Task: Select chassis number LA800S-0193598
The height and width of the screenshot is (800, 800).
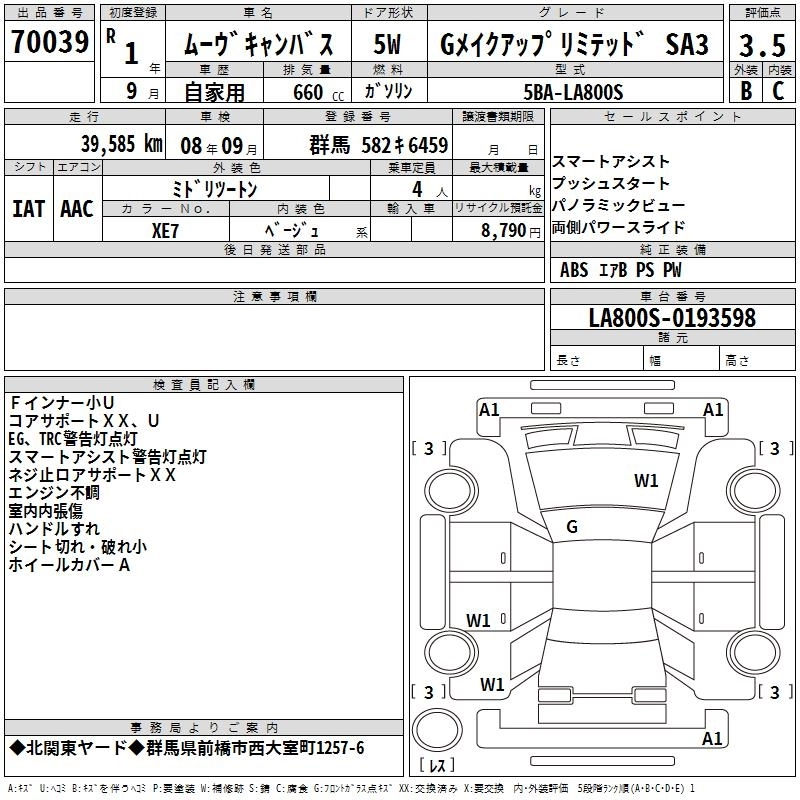Action: tap(672, 317)
